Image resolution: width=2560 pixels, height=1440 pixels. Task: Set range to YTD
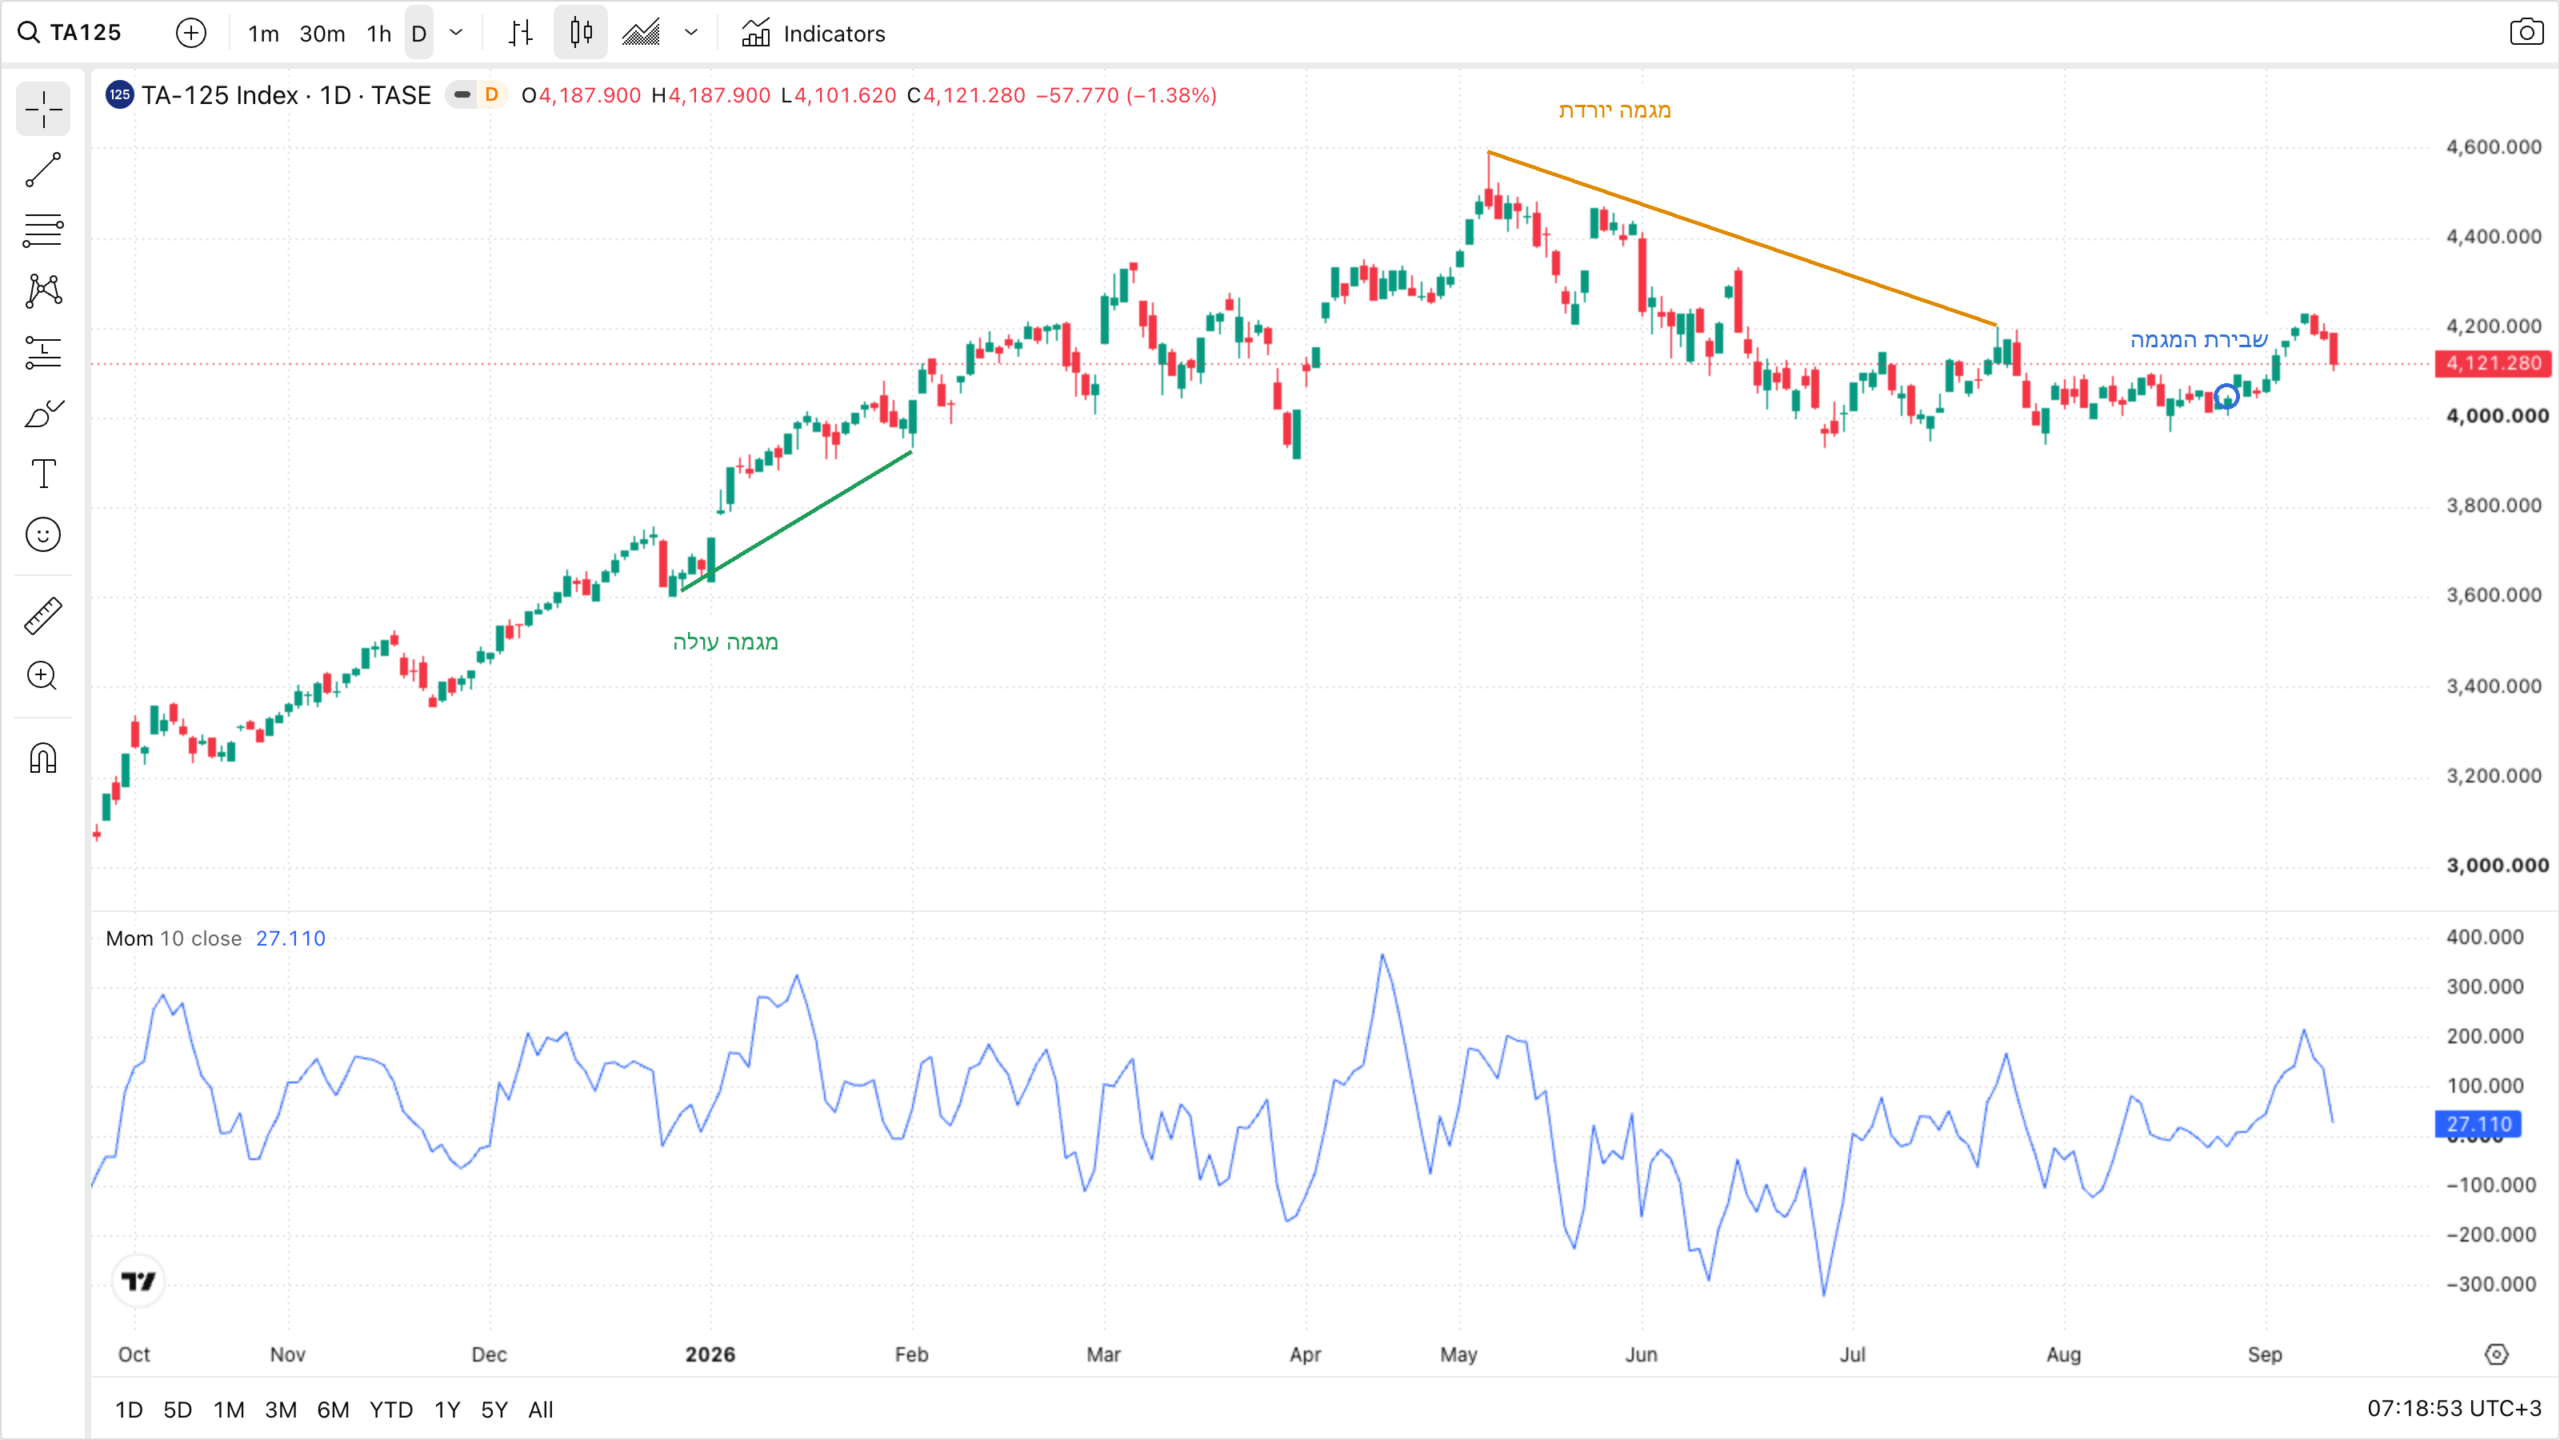[x=391, y=1410]
